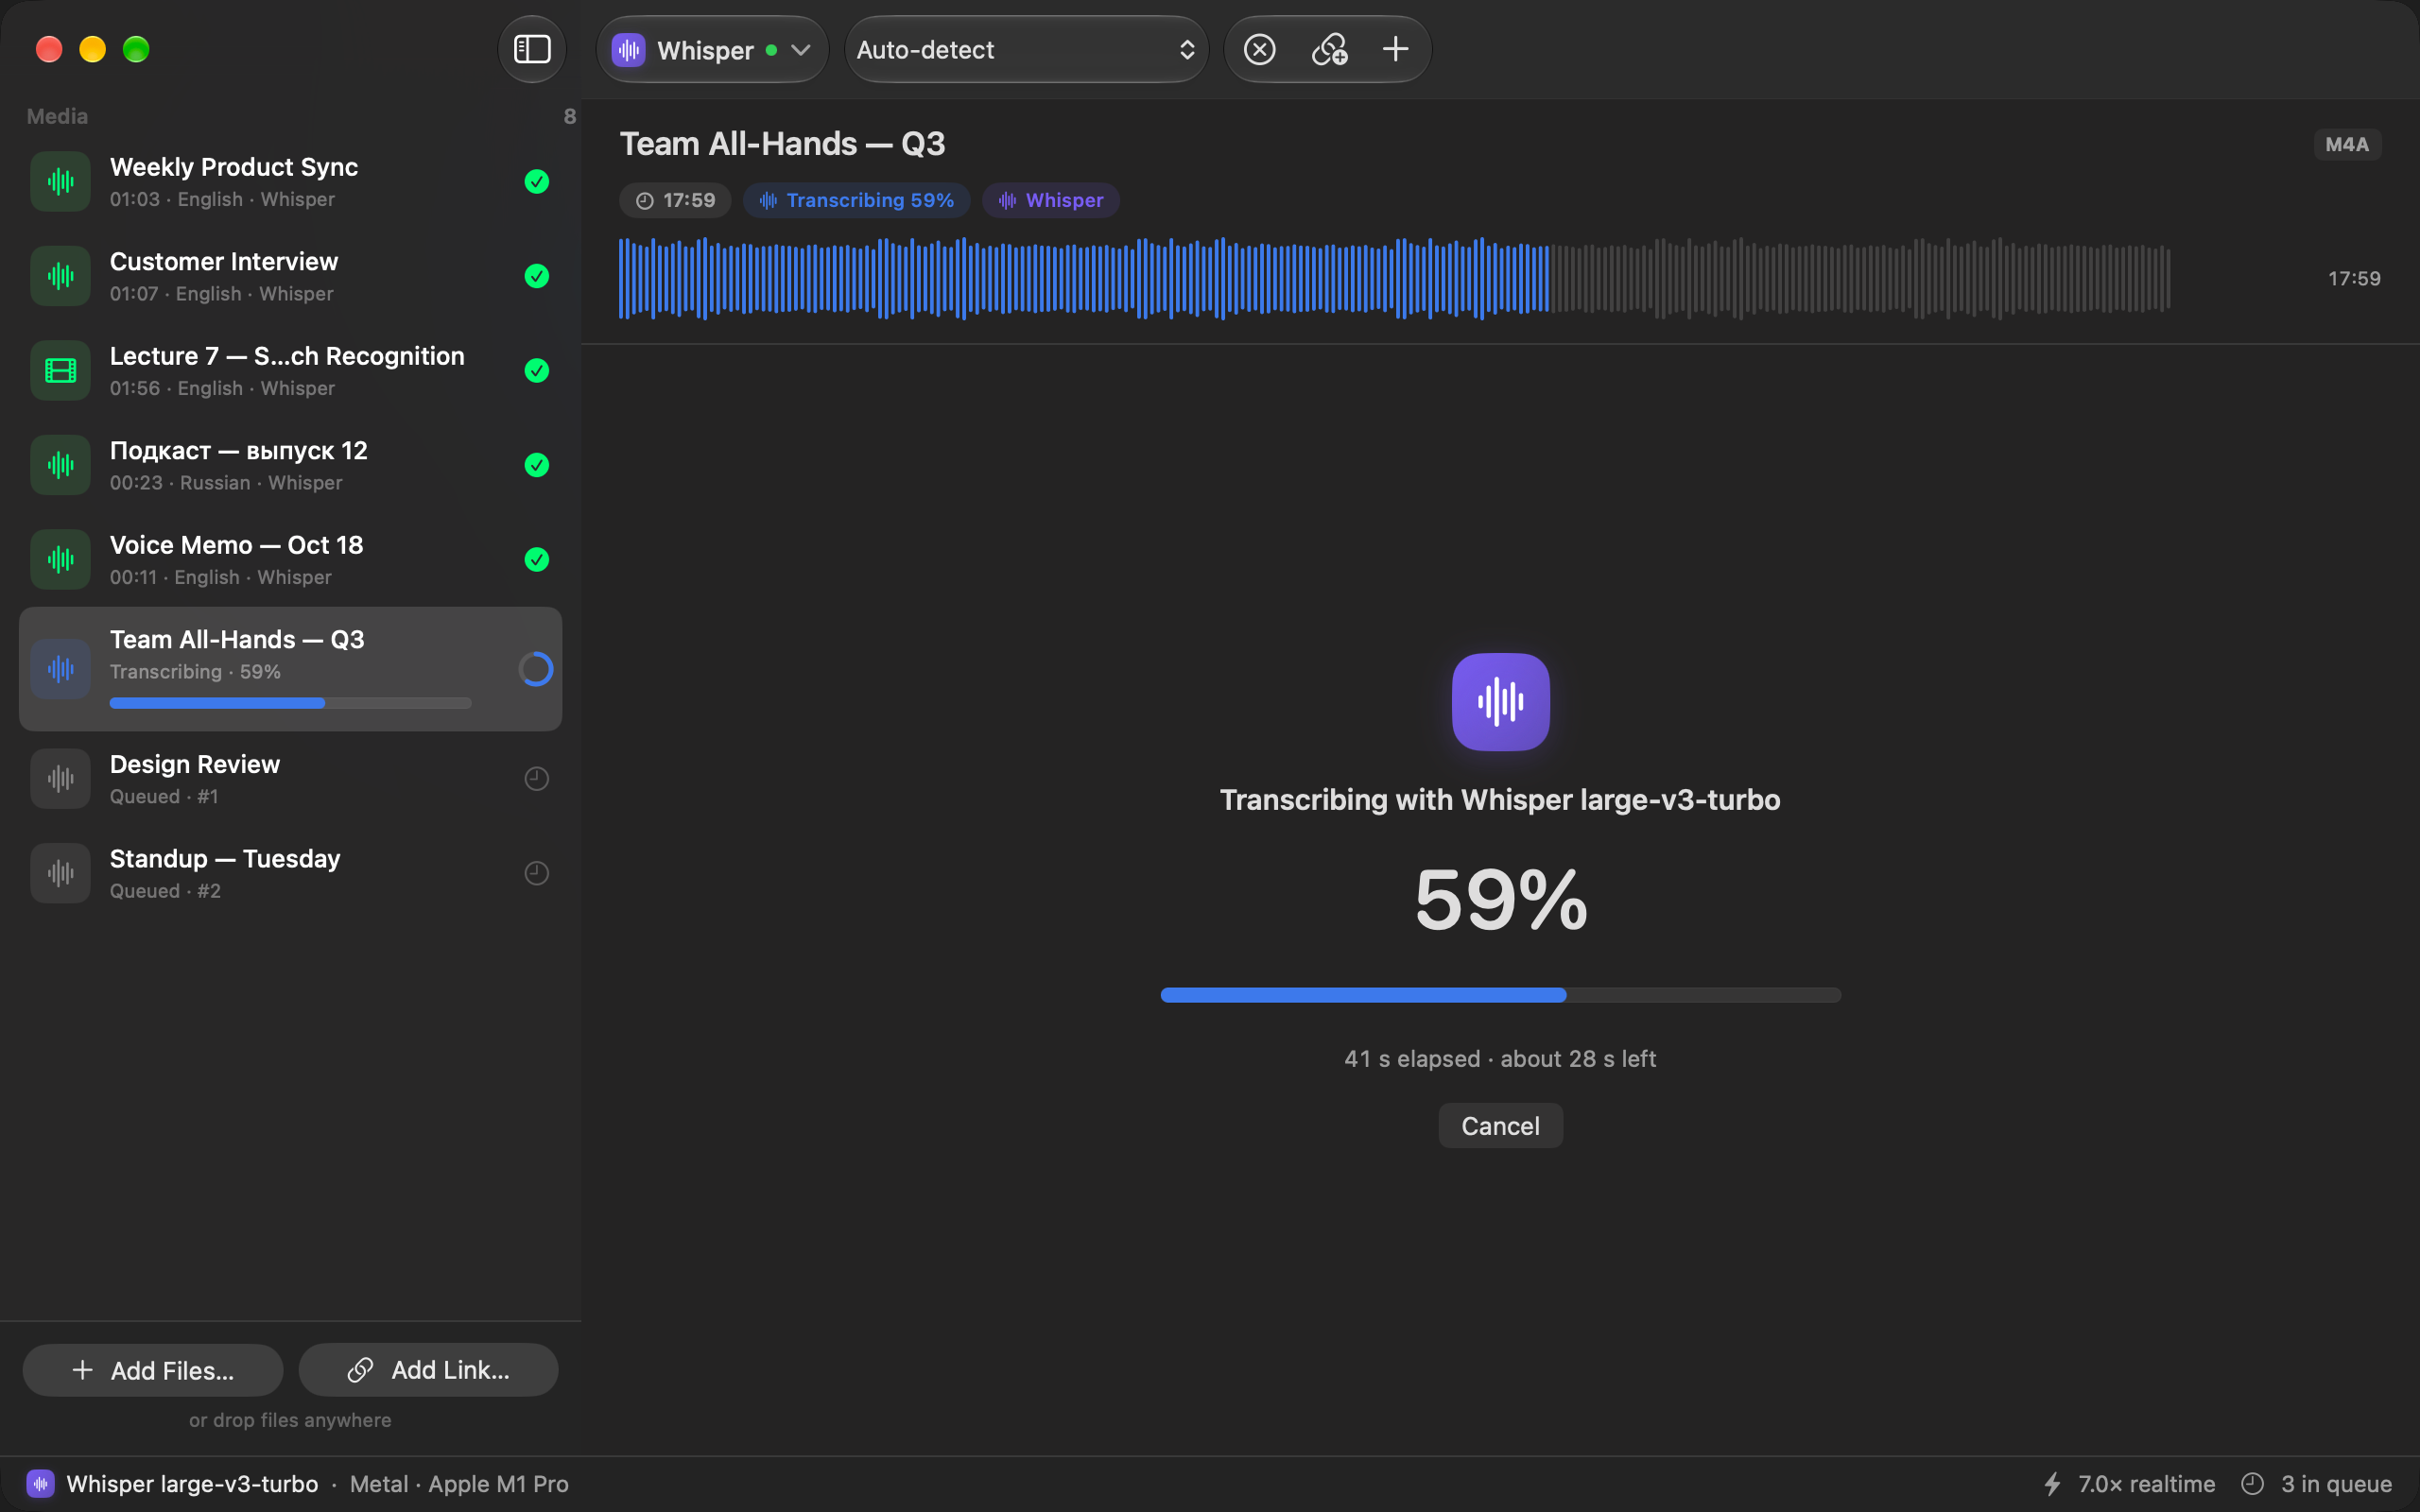This screenshot has height=1512, width=2420.
Task: Select Standup — Tuesday queued item
Action: click(x=290, y=873)
